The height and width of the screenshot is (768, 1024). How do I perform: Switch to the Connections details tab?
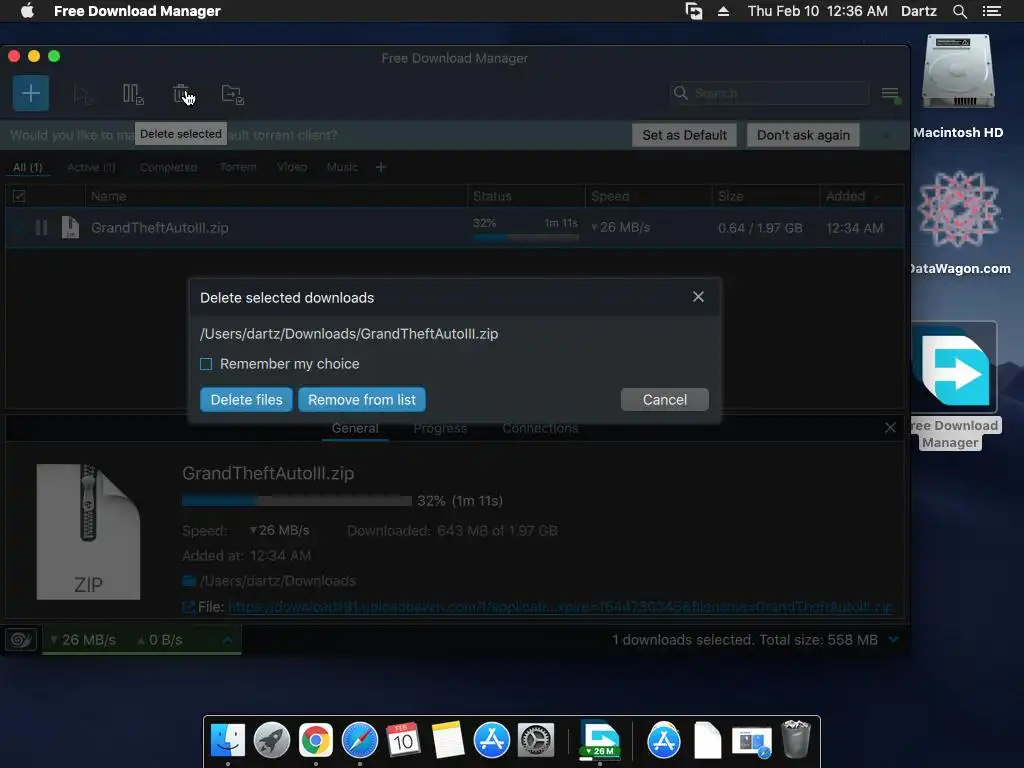540,428
